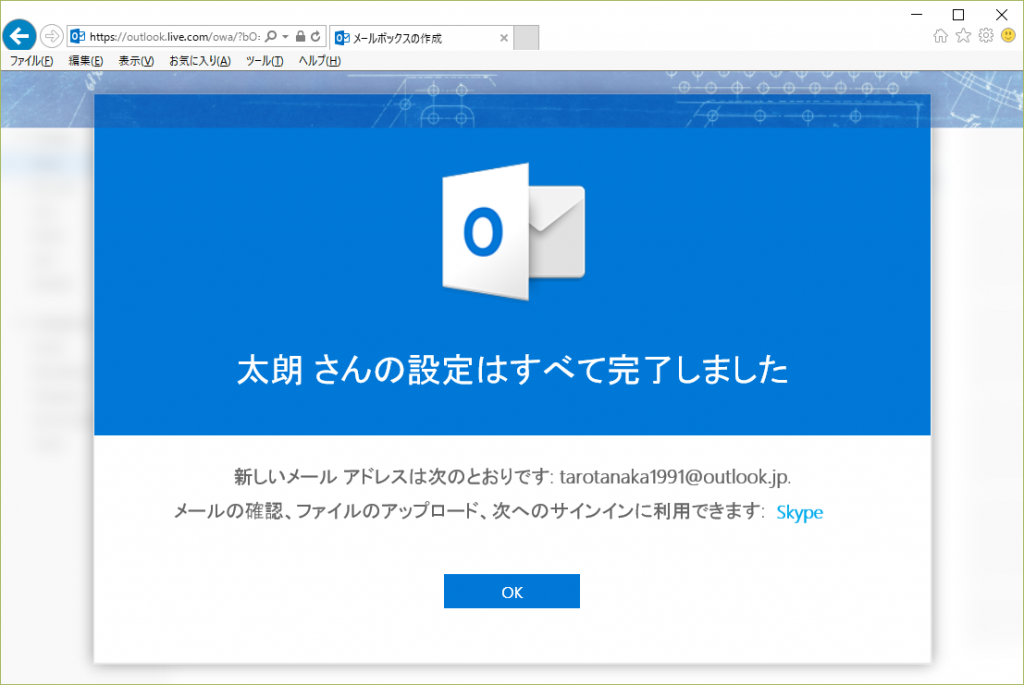Open the 表示(V) menu
This screenshot has width=1024, height=685.
[136, 61]
